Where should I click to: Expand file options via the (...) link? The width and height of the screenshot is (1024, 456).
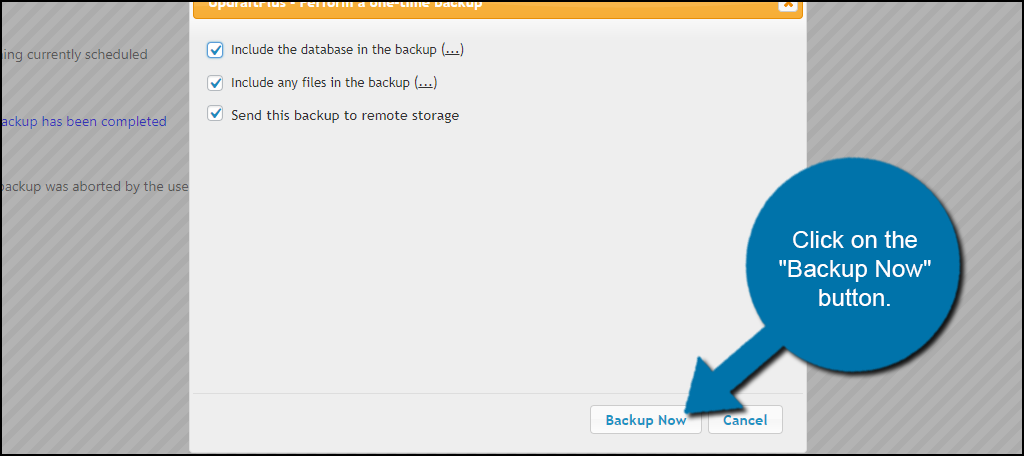coord(426,83)
